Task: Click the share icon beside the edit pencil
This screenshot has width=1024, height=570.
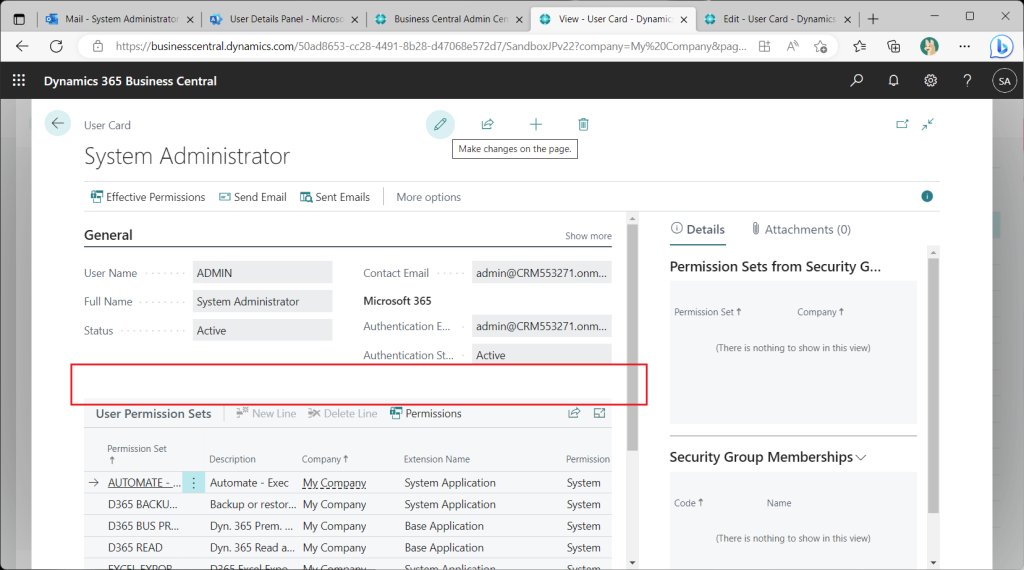Action: 488,124
